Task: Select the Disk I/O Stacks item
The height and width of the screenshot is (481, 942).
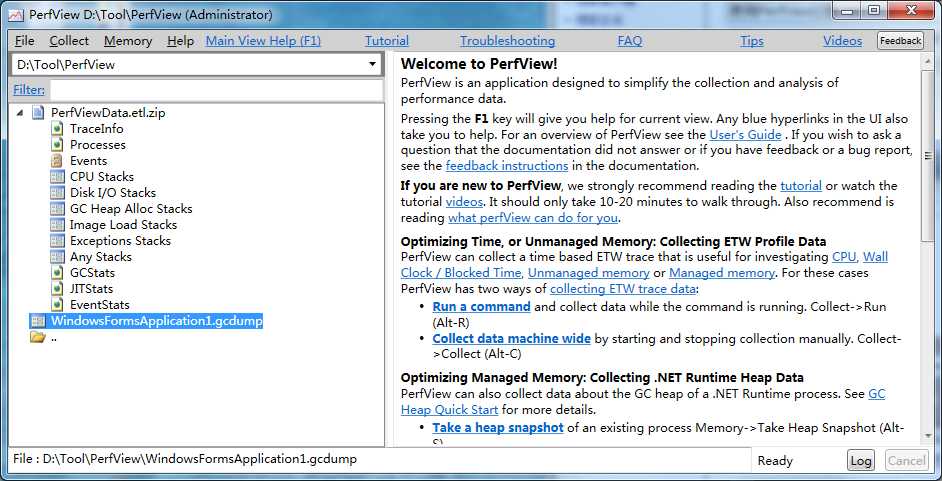Action: [x=113, y=193]
